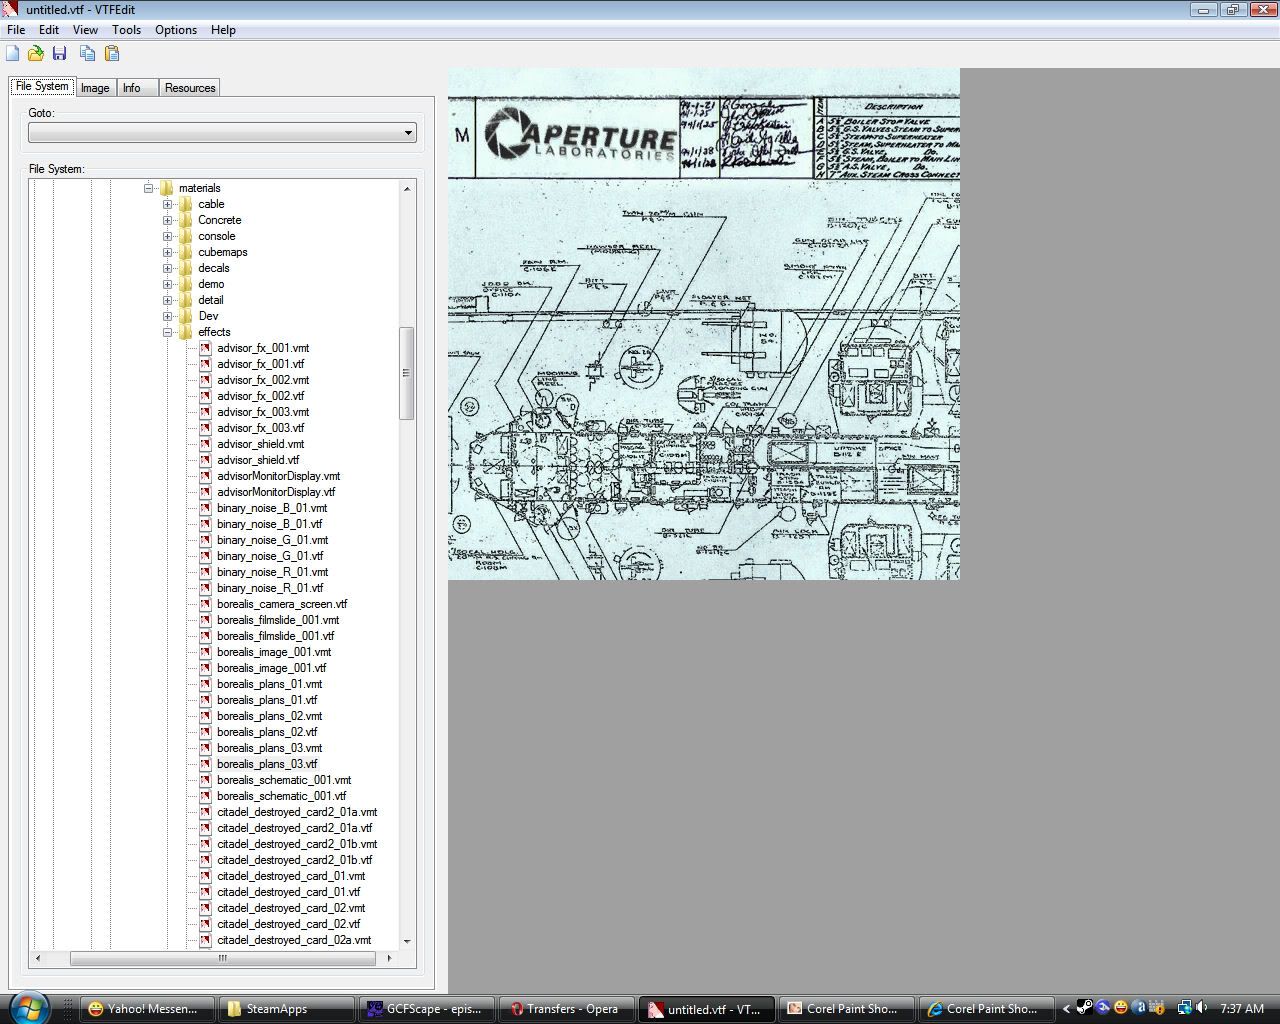Expand the cubemaps folder
1280x1024 pixels.
167,252
